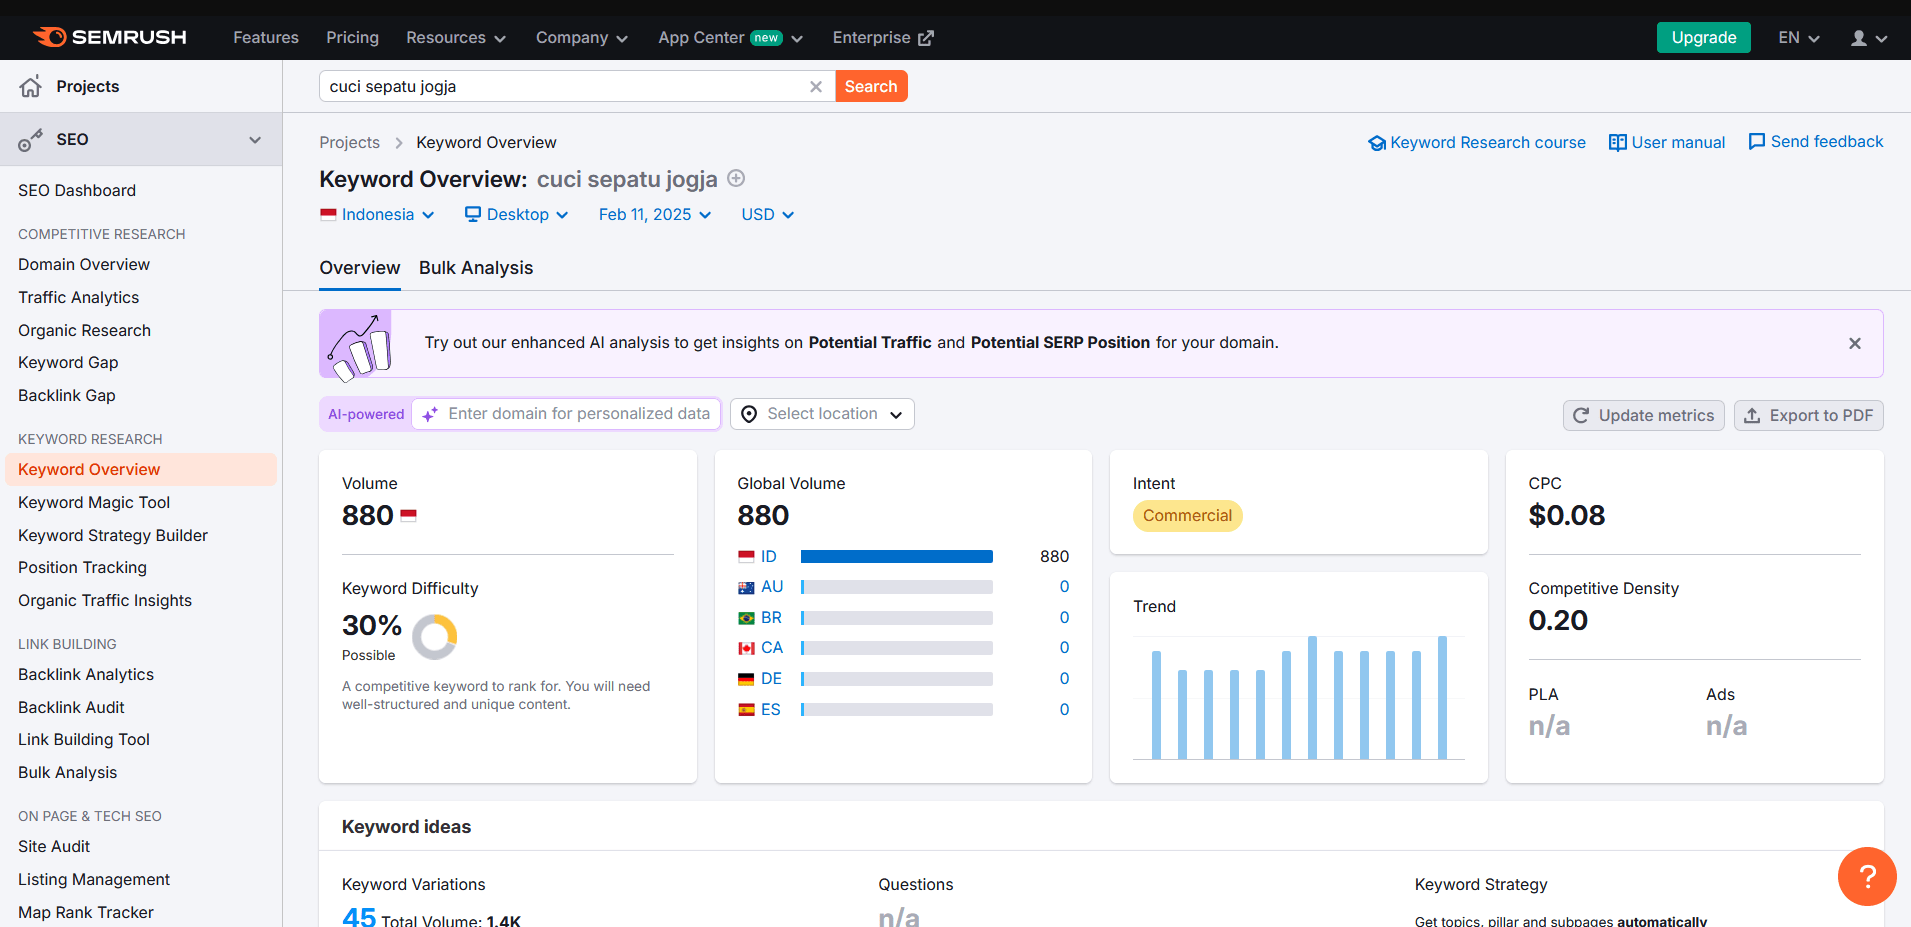The image size is (1911, 927).
Task: Open the Keyword Research course link
Action: click(1477, 143)
